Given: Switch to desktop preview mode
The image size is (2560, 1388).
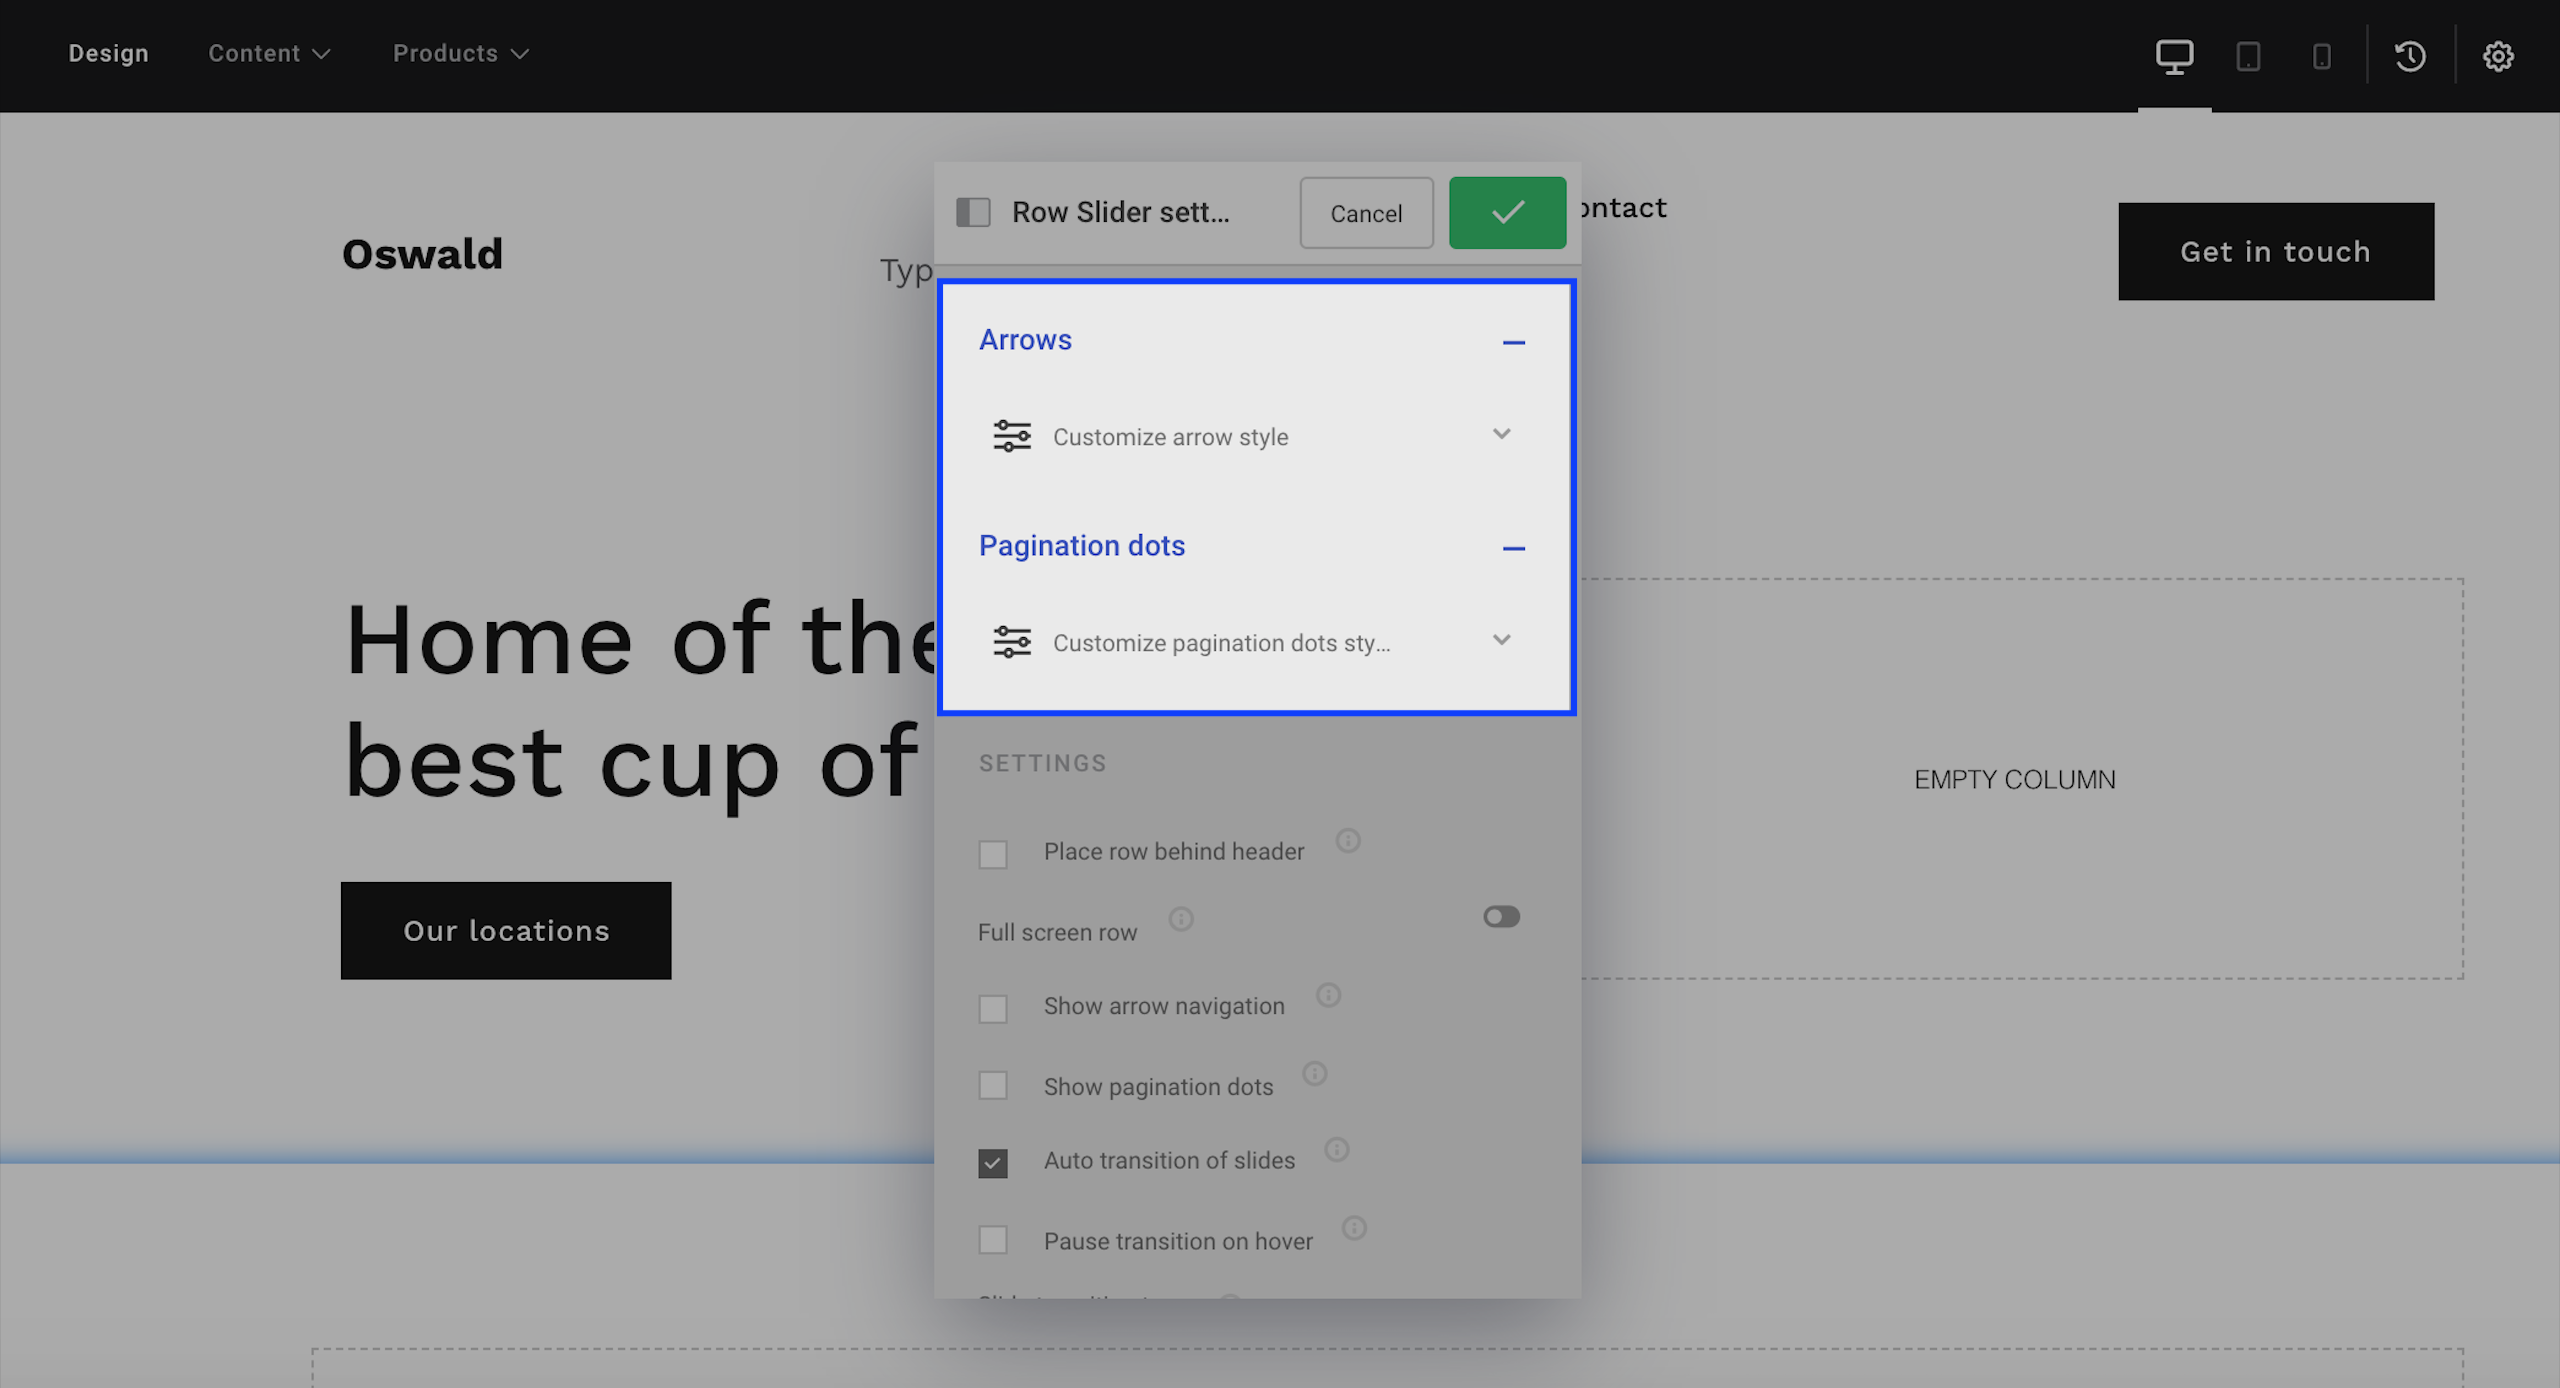Looking at the screenshot, I should tap(2173, 56).
